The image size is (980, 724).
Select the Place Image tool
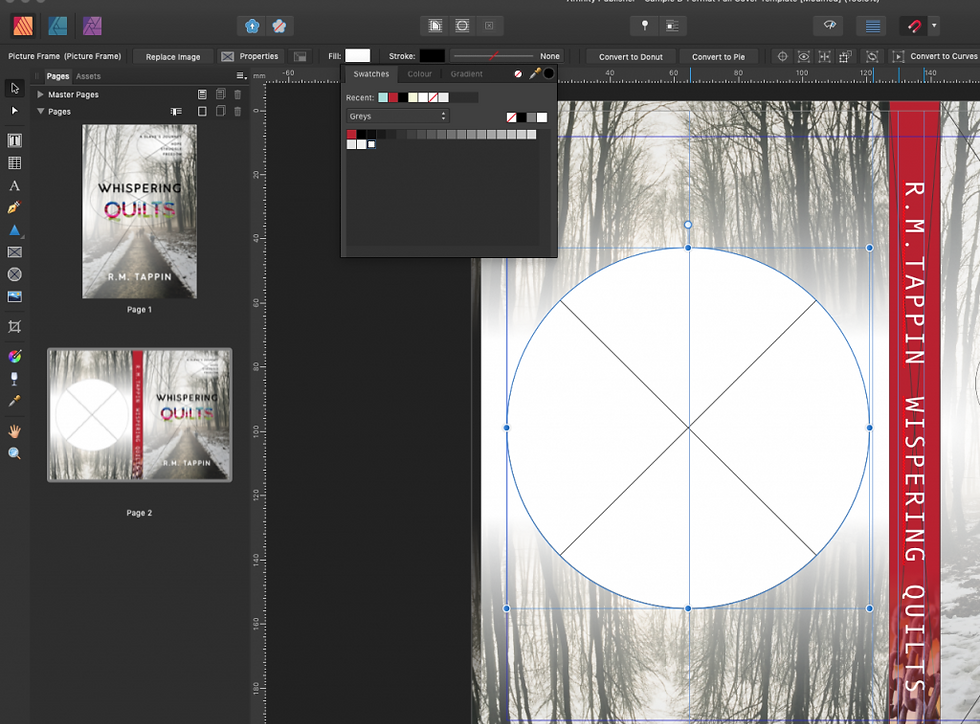pyautogui.click(x=14, y=296)
